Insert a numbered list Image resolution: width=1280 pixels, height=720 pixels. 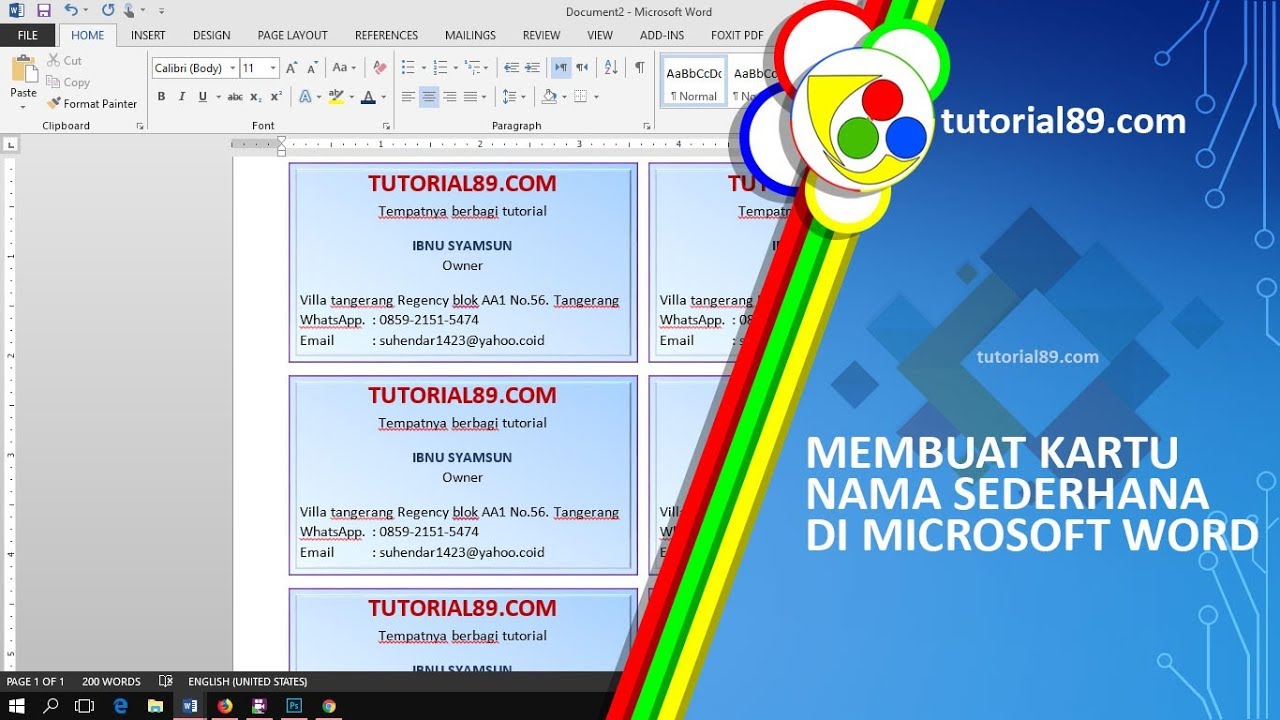click(441, 68)
